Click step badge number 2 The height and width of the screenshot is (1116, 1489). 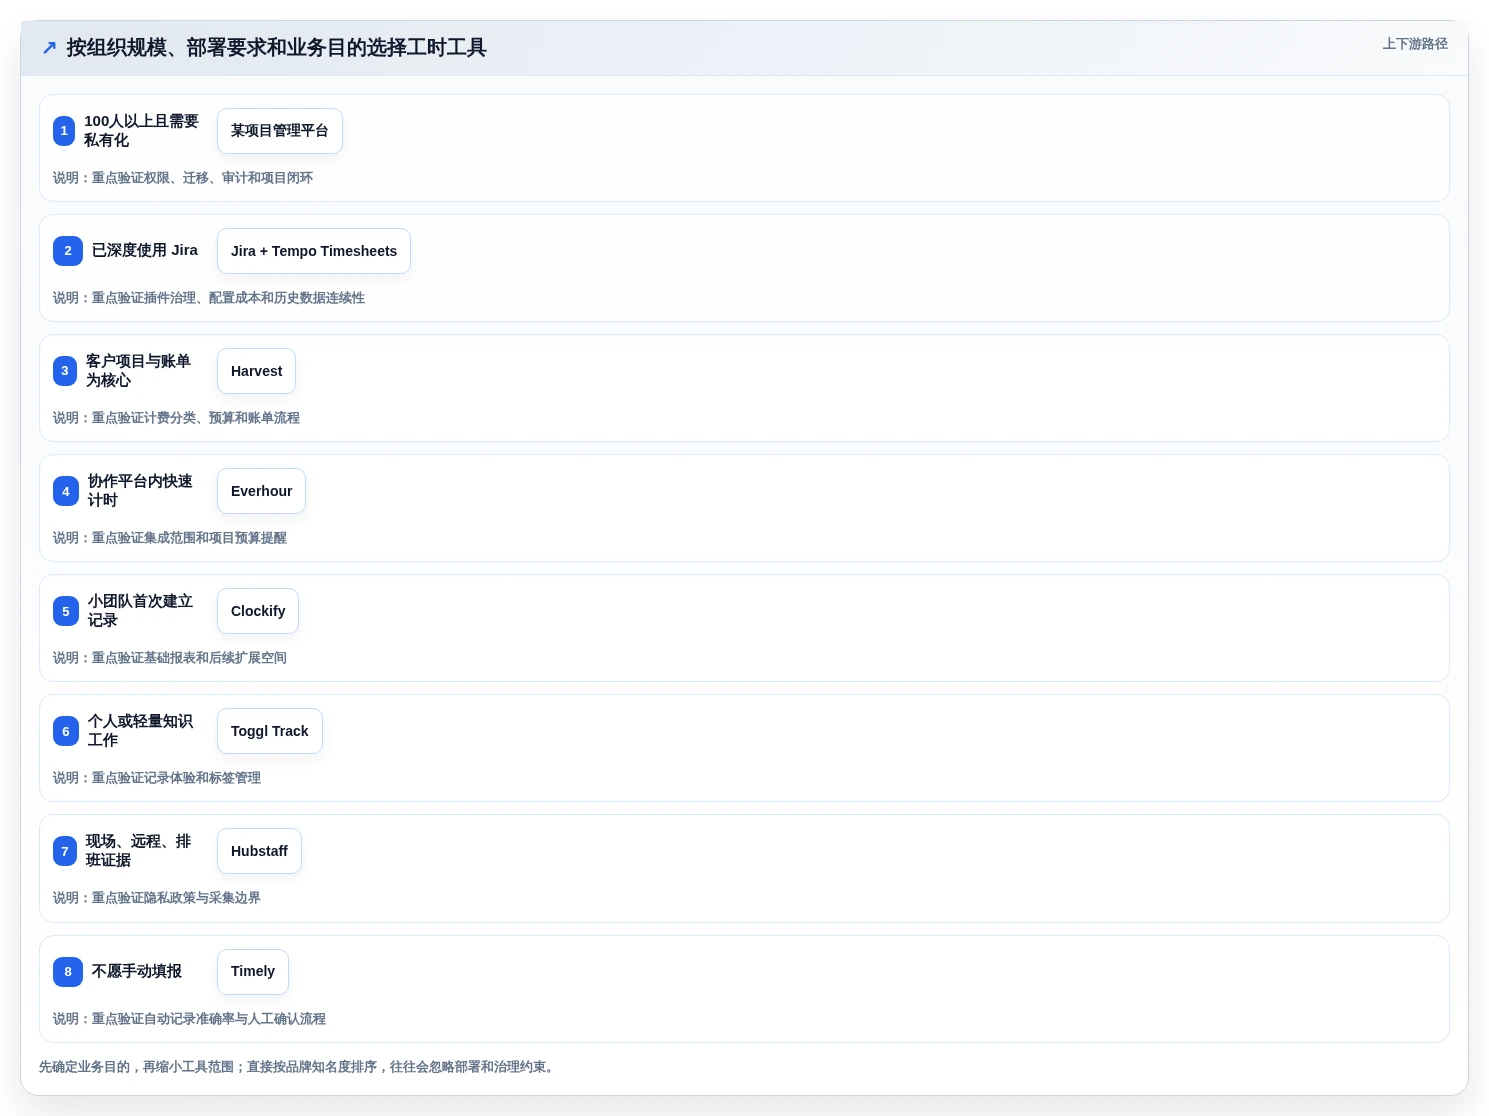[x=68, y=251]
